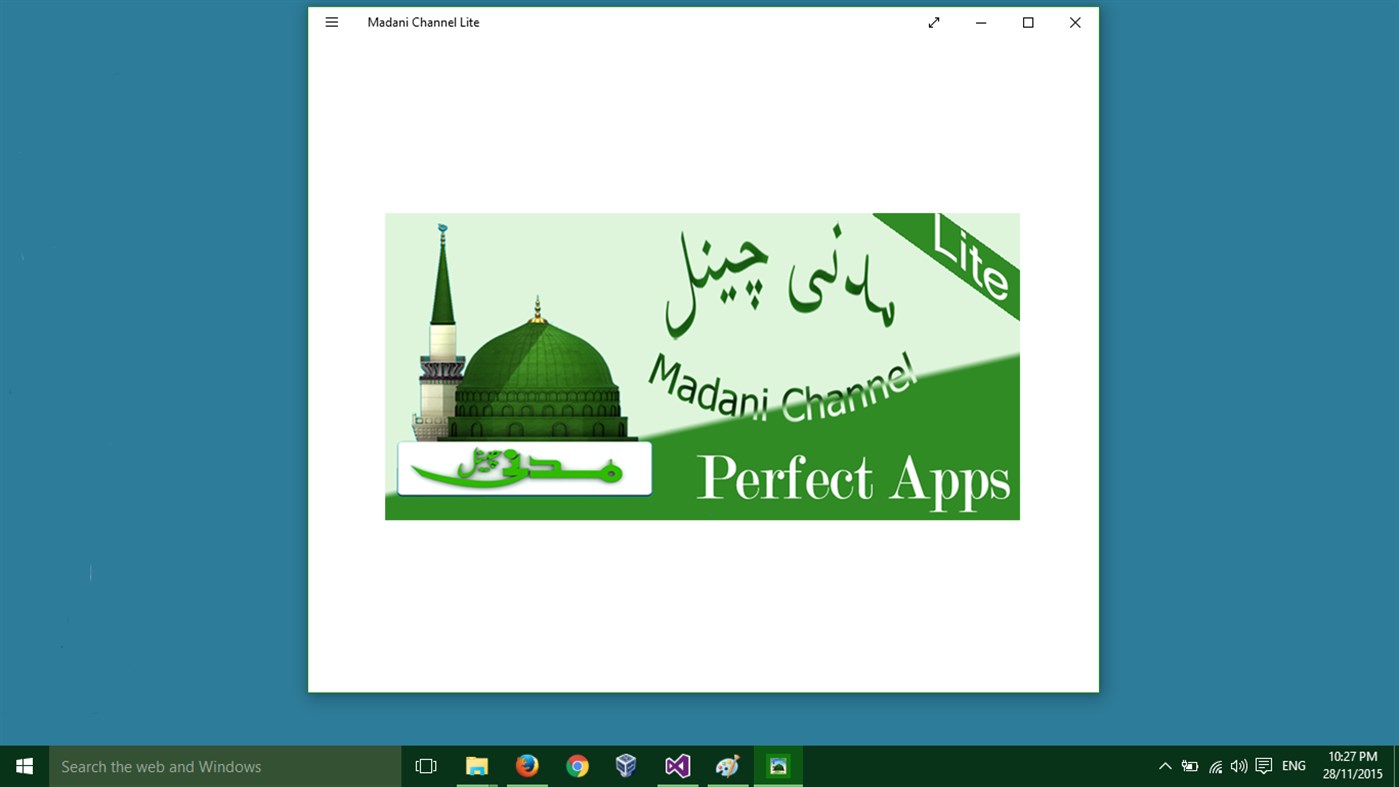
Task: View the Madani Channel splash banner image
Action: [x=701, y=366]
